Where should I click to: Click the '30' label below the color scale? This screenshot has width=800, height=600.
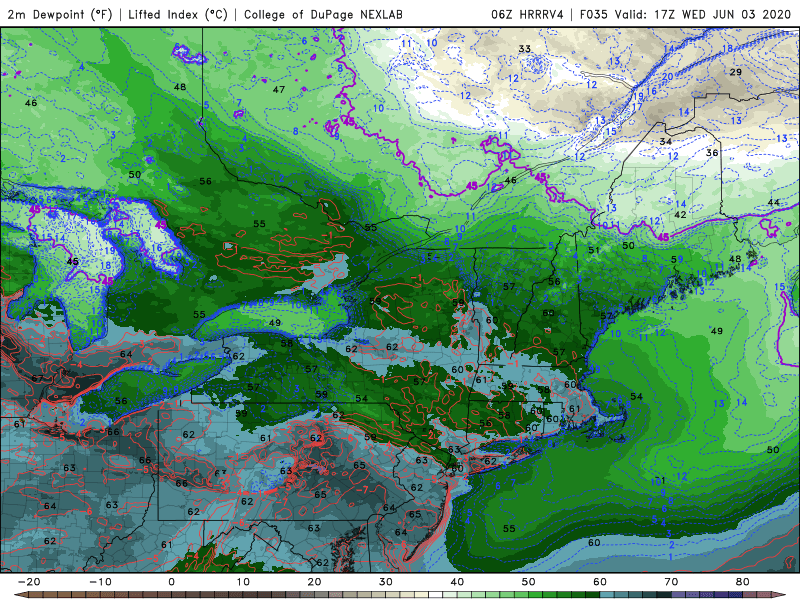pyautogui.click(x=386, y=582)
